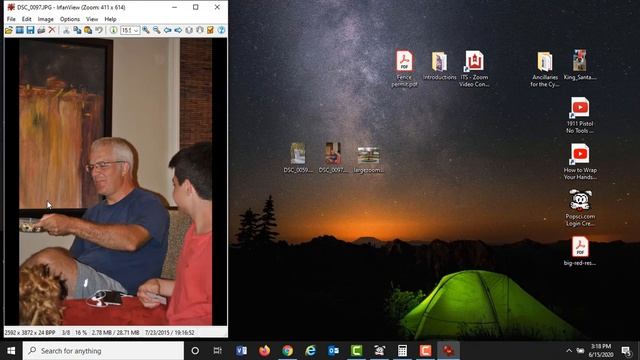Open Outlook from the taskbar

pyautogui.click(x=333, y=351)
